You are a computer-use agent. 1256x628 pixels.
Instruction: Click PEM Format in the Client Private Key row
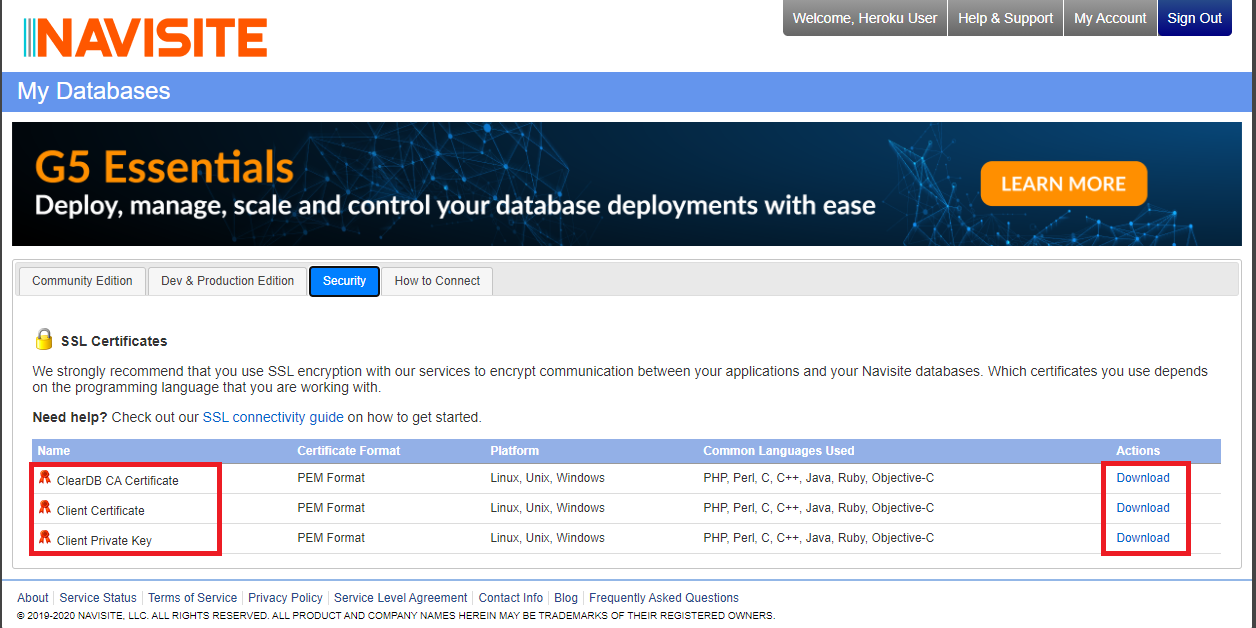(331, 538)
